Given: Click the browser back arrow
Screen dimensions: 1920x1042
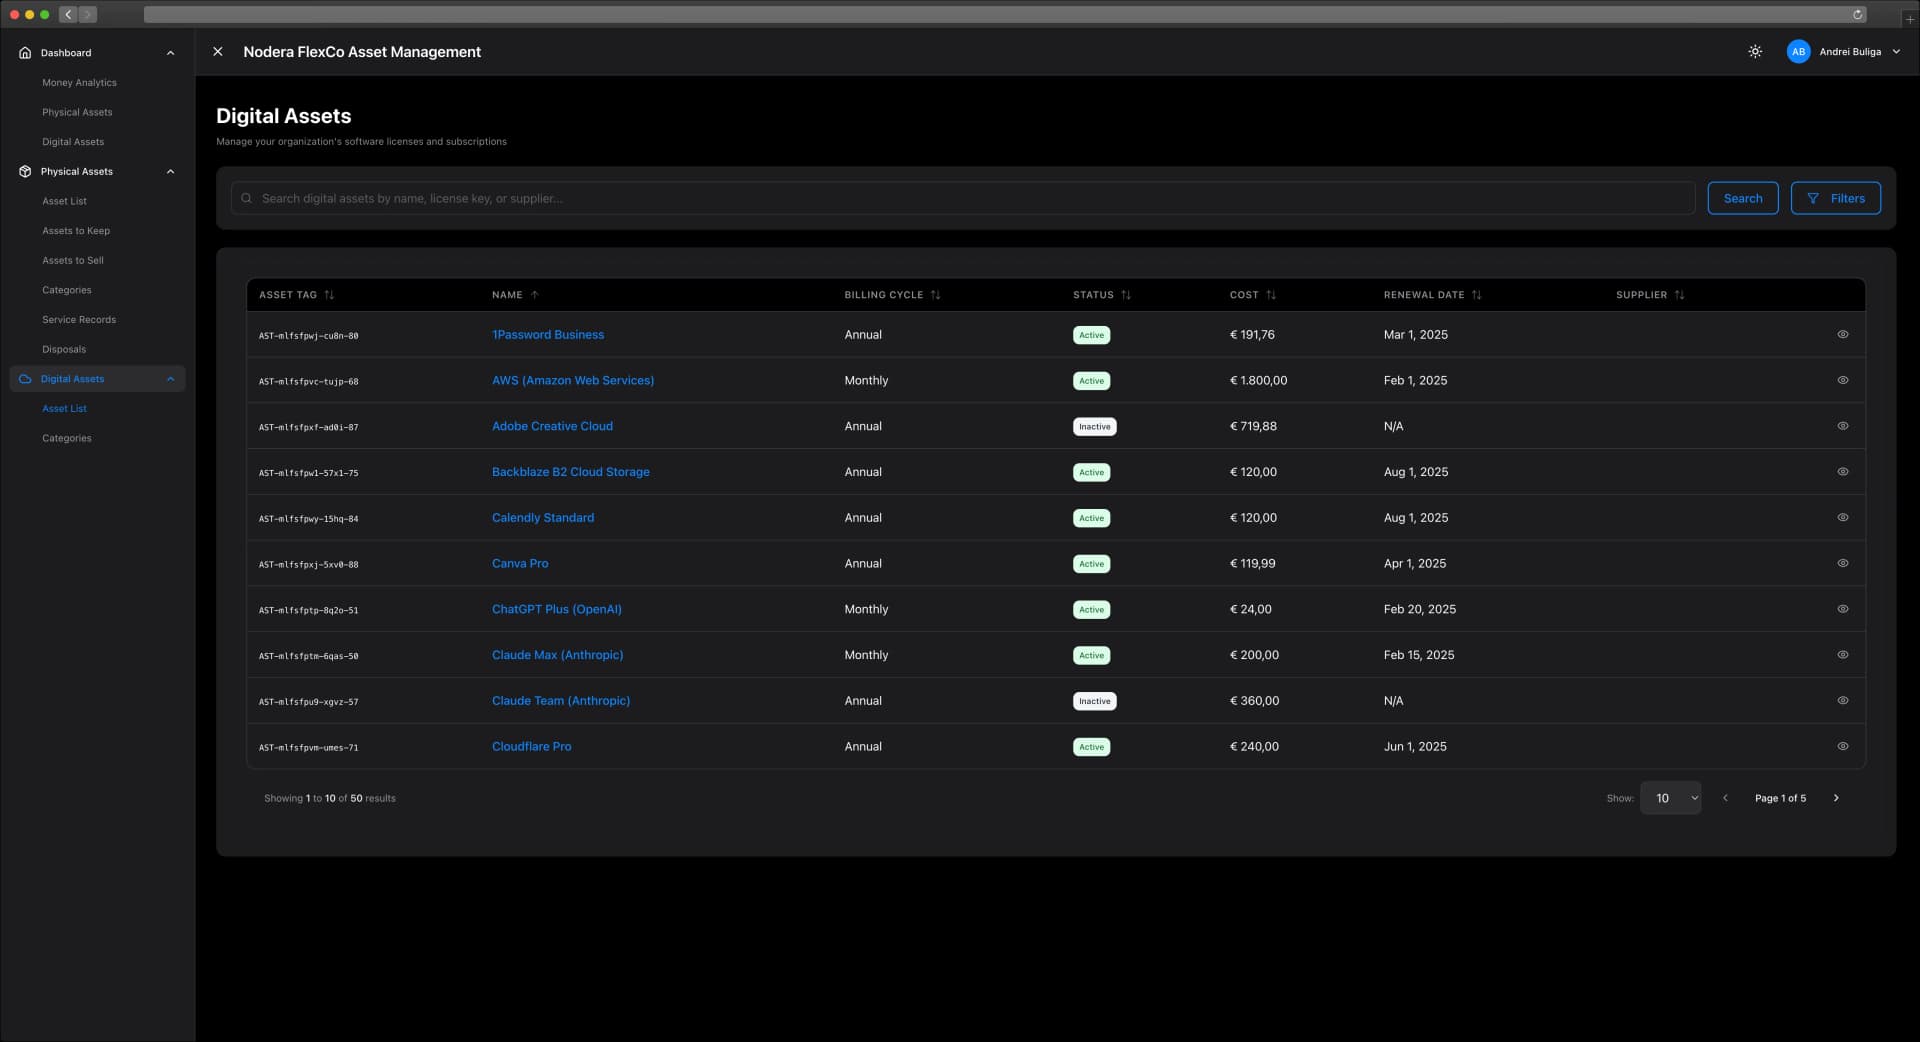Looking at the screenshot, I should point(68,15).
